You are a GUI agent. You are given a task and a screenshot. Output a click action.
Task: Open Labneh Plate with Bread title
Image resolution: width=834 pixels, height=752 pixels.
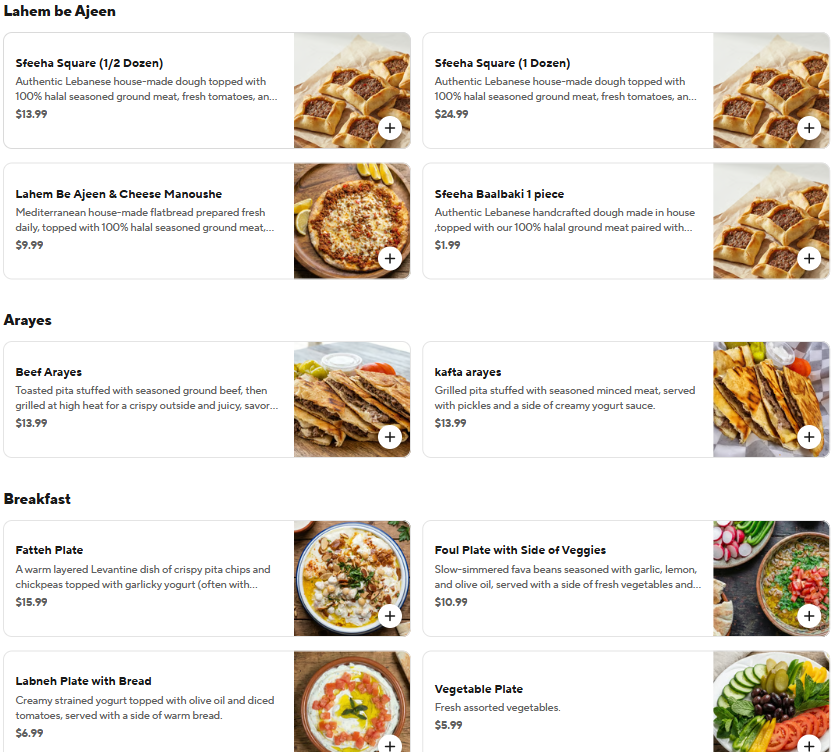tap(84, 681)
